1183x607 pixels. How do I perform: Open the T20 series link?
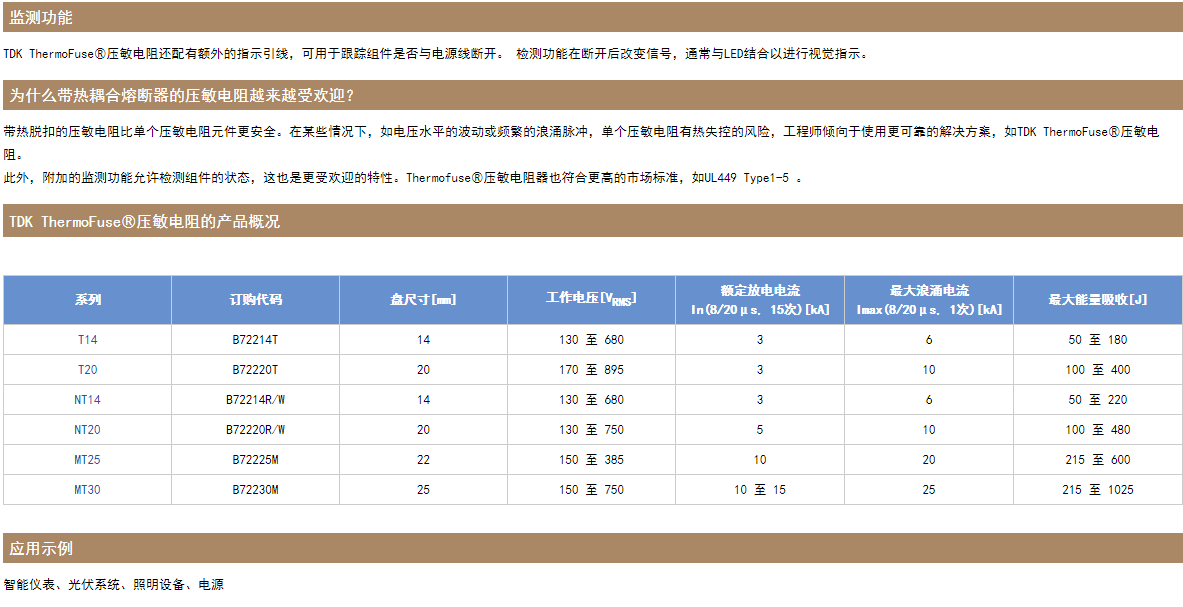click(x=88, y=370)
